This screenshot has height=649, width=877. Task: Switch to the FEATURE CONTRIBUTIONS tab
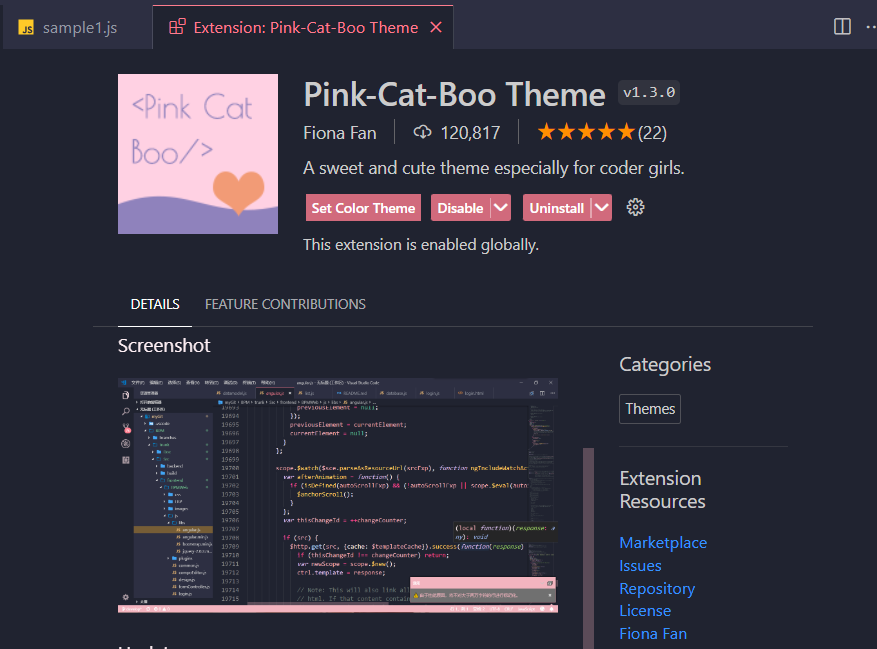click(285, 304)
